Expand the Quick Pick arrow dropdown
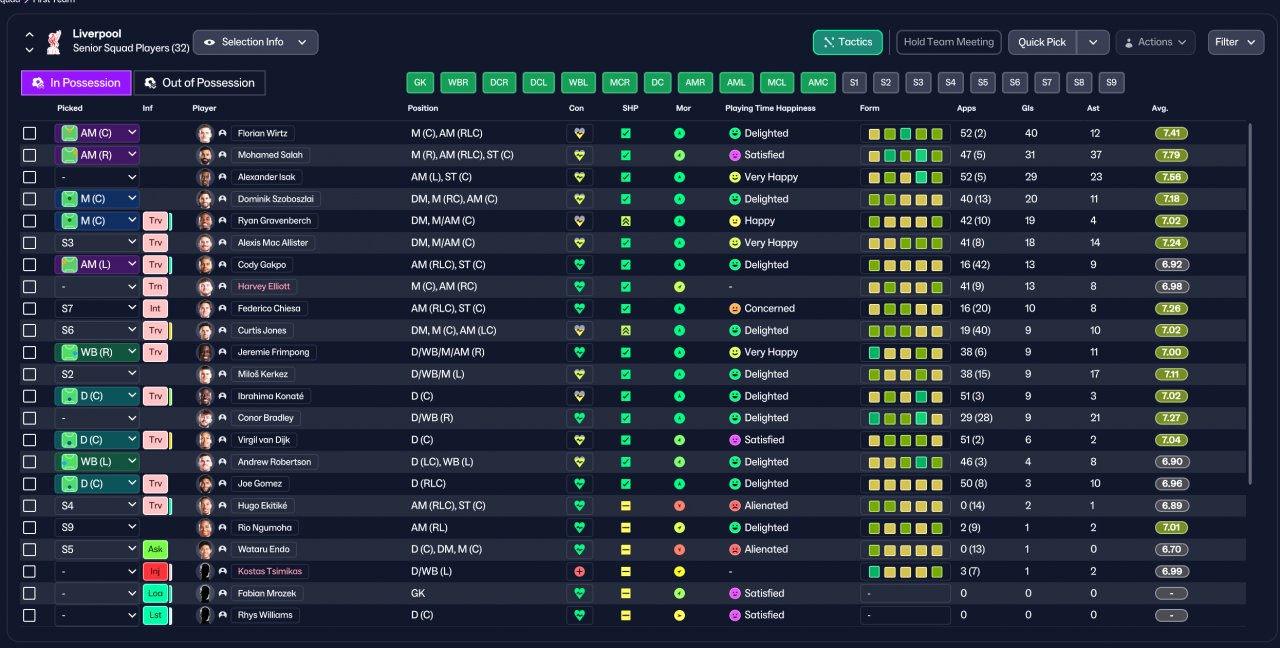Viewport: 1280px width, 648px height. pos(1094,42)
